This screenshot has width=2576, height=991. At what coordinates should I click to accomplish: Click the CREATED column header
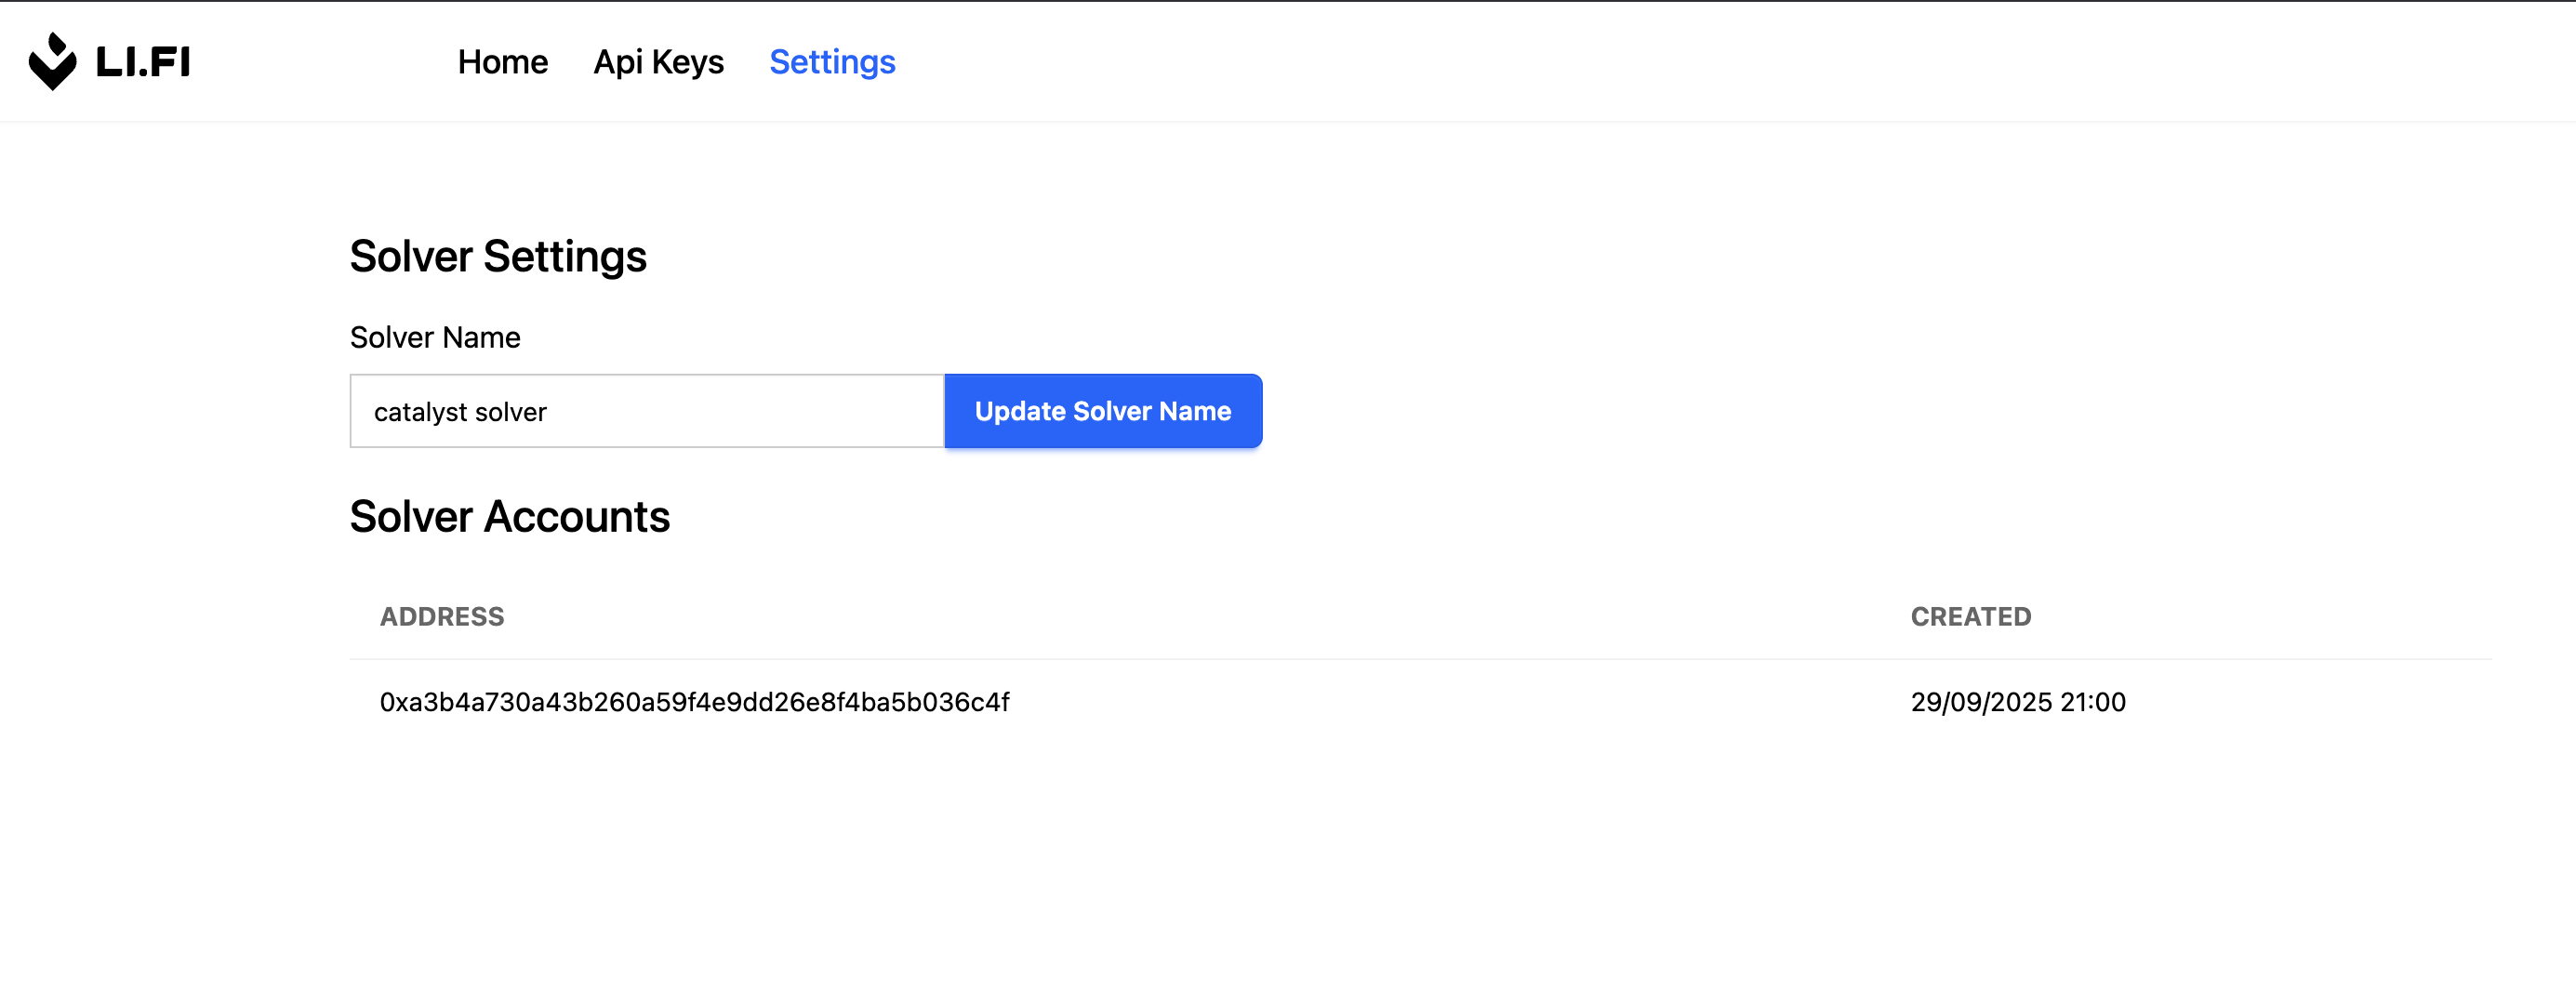(x=1970, y=617)
